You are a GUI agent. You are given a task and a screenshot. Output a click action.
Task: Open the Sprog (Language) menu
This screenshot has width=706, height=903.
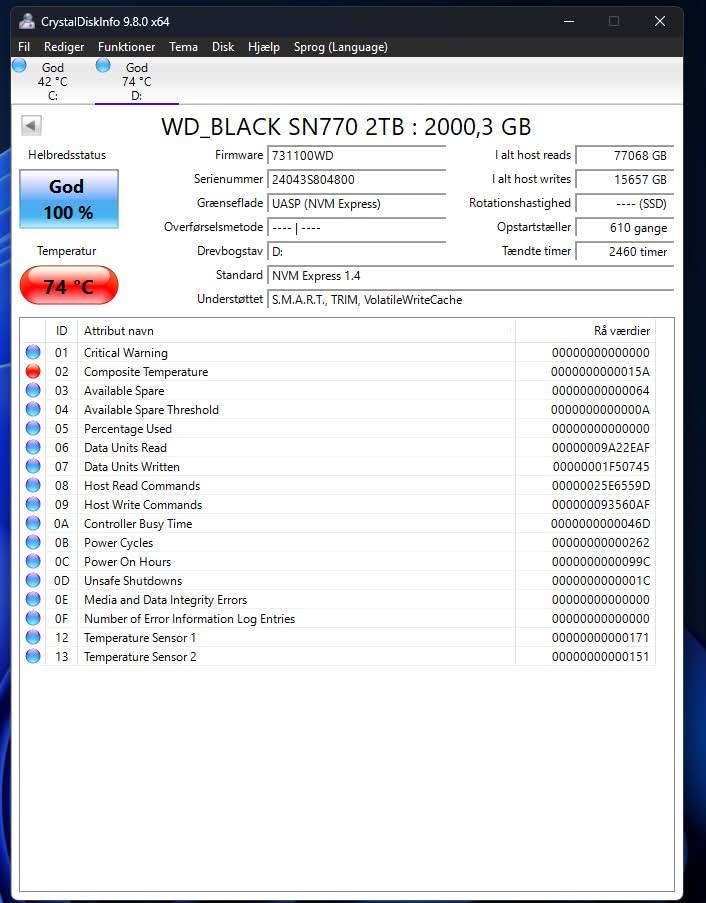(340, 47)
